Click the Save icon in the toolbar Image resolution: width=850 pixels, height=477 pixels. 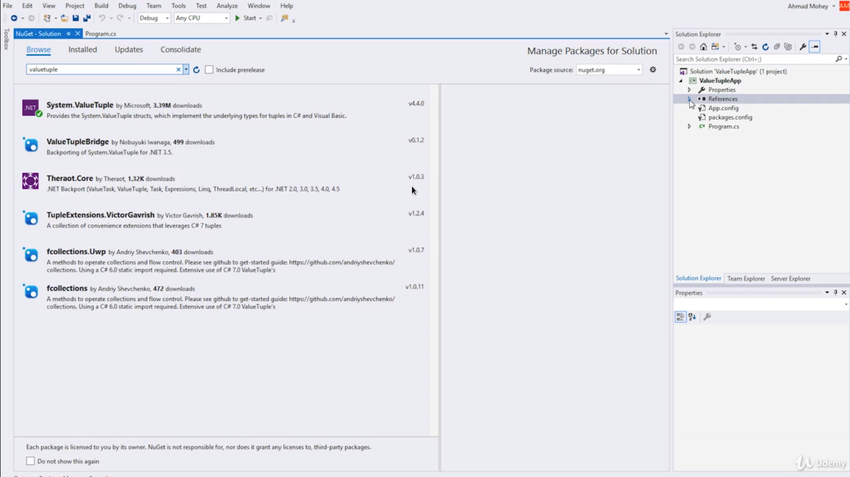[x=75, y=18]
